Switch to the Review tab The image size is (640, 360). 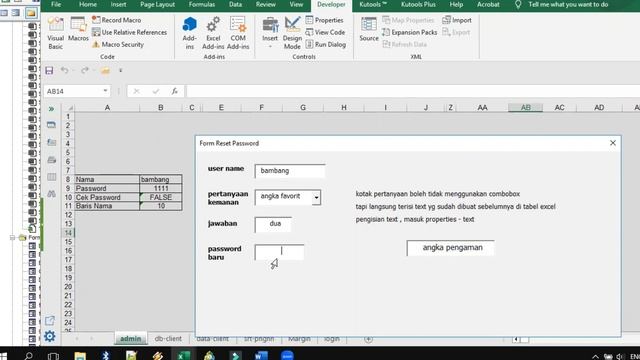(x=266, y=4)
